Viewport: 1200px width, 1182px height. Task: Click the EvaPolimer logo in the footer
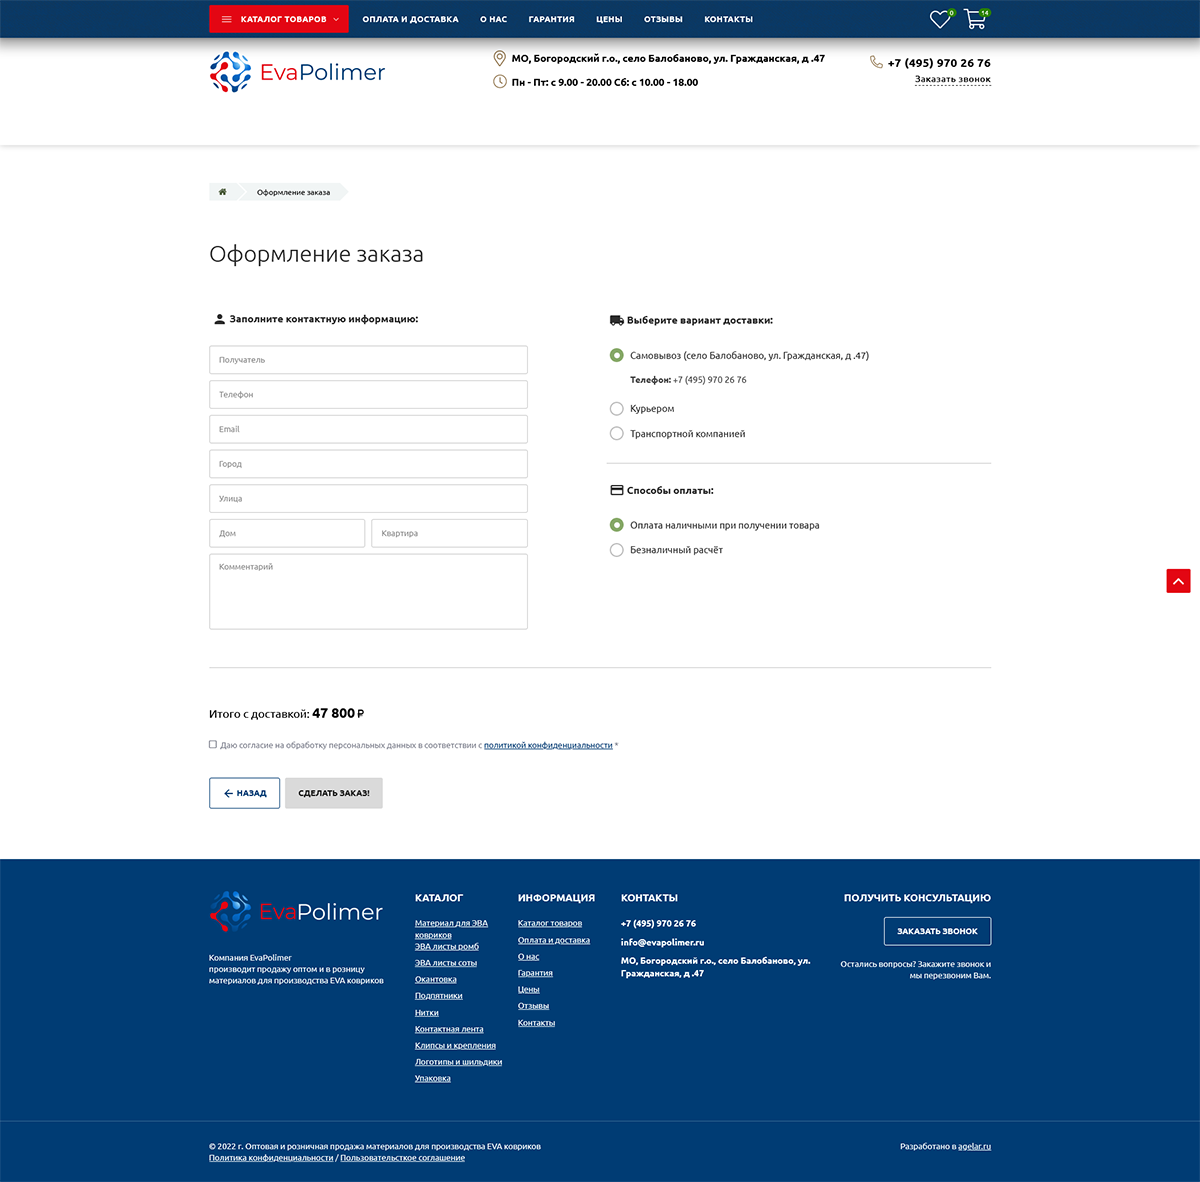[296, 911]
